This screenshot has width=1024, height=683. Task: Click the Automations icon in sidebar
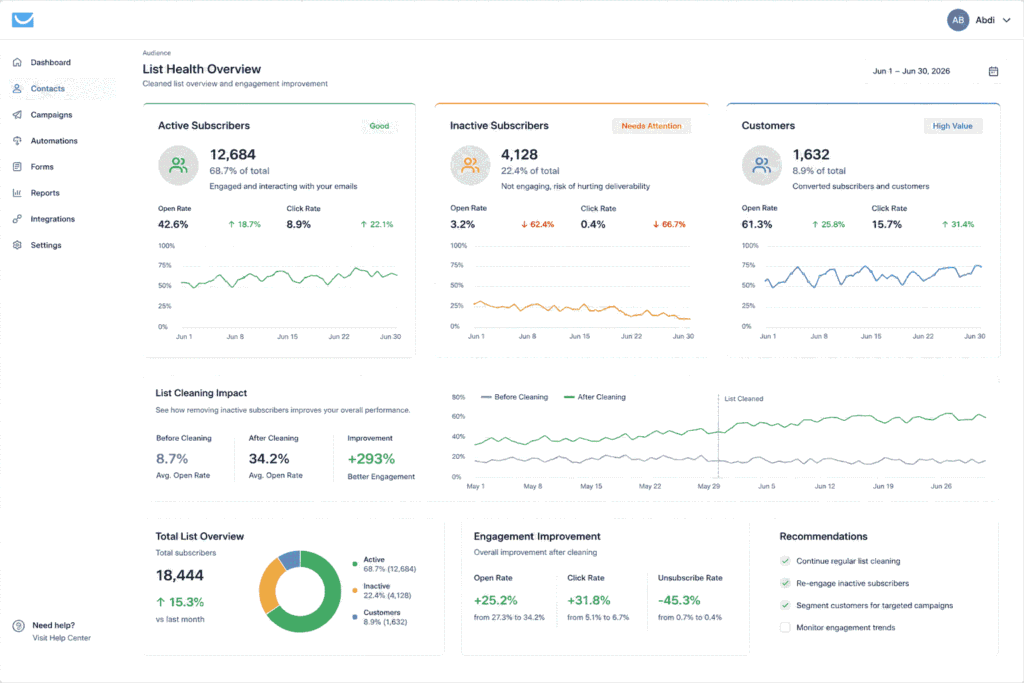click(17, 141)
